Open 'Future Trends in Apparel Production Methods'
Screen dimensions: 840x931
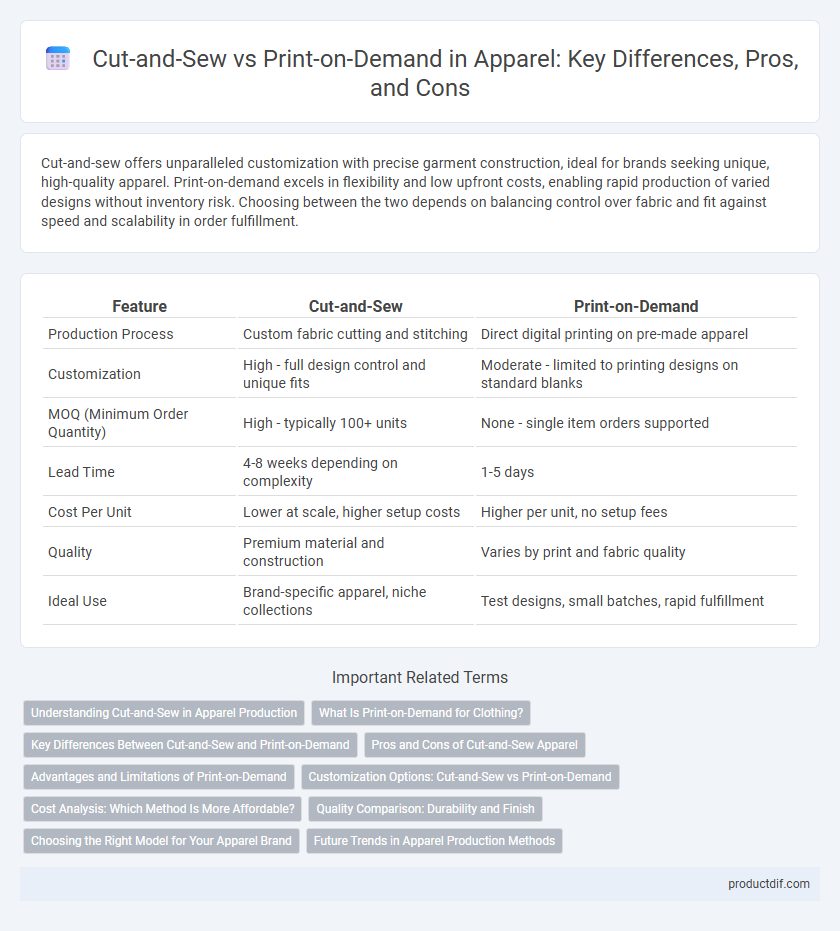point(435,841)
